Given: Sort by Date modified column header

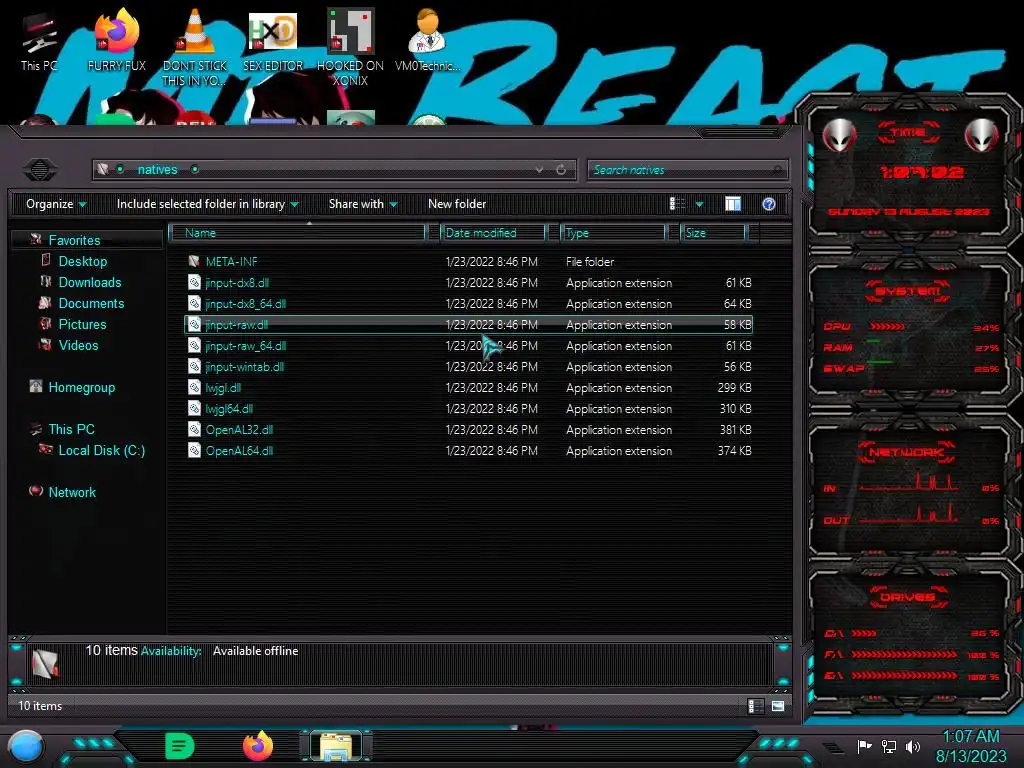Looking at the screenshot, I should pos(493,232).
